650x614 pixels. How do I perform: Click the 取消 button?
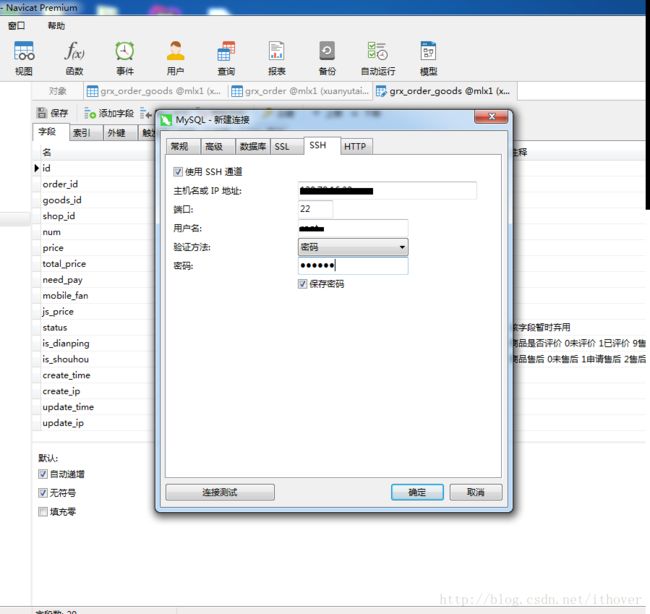point(475,492)
